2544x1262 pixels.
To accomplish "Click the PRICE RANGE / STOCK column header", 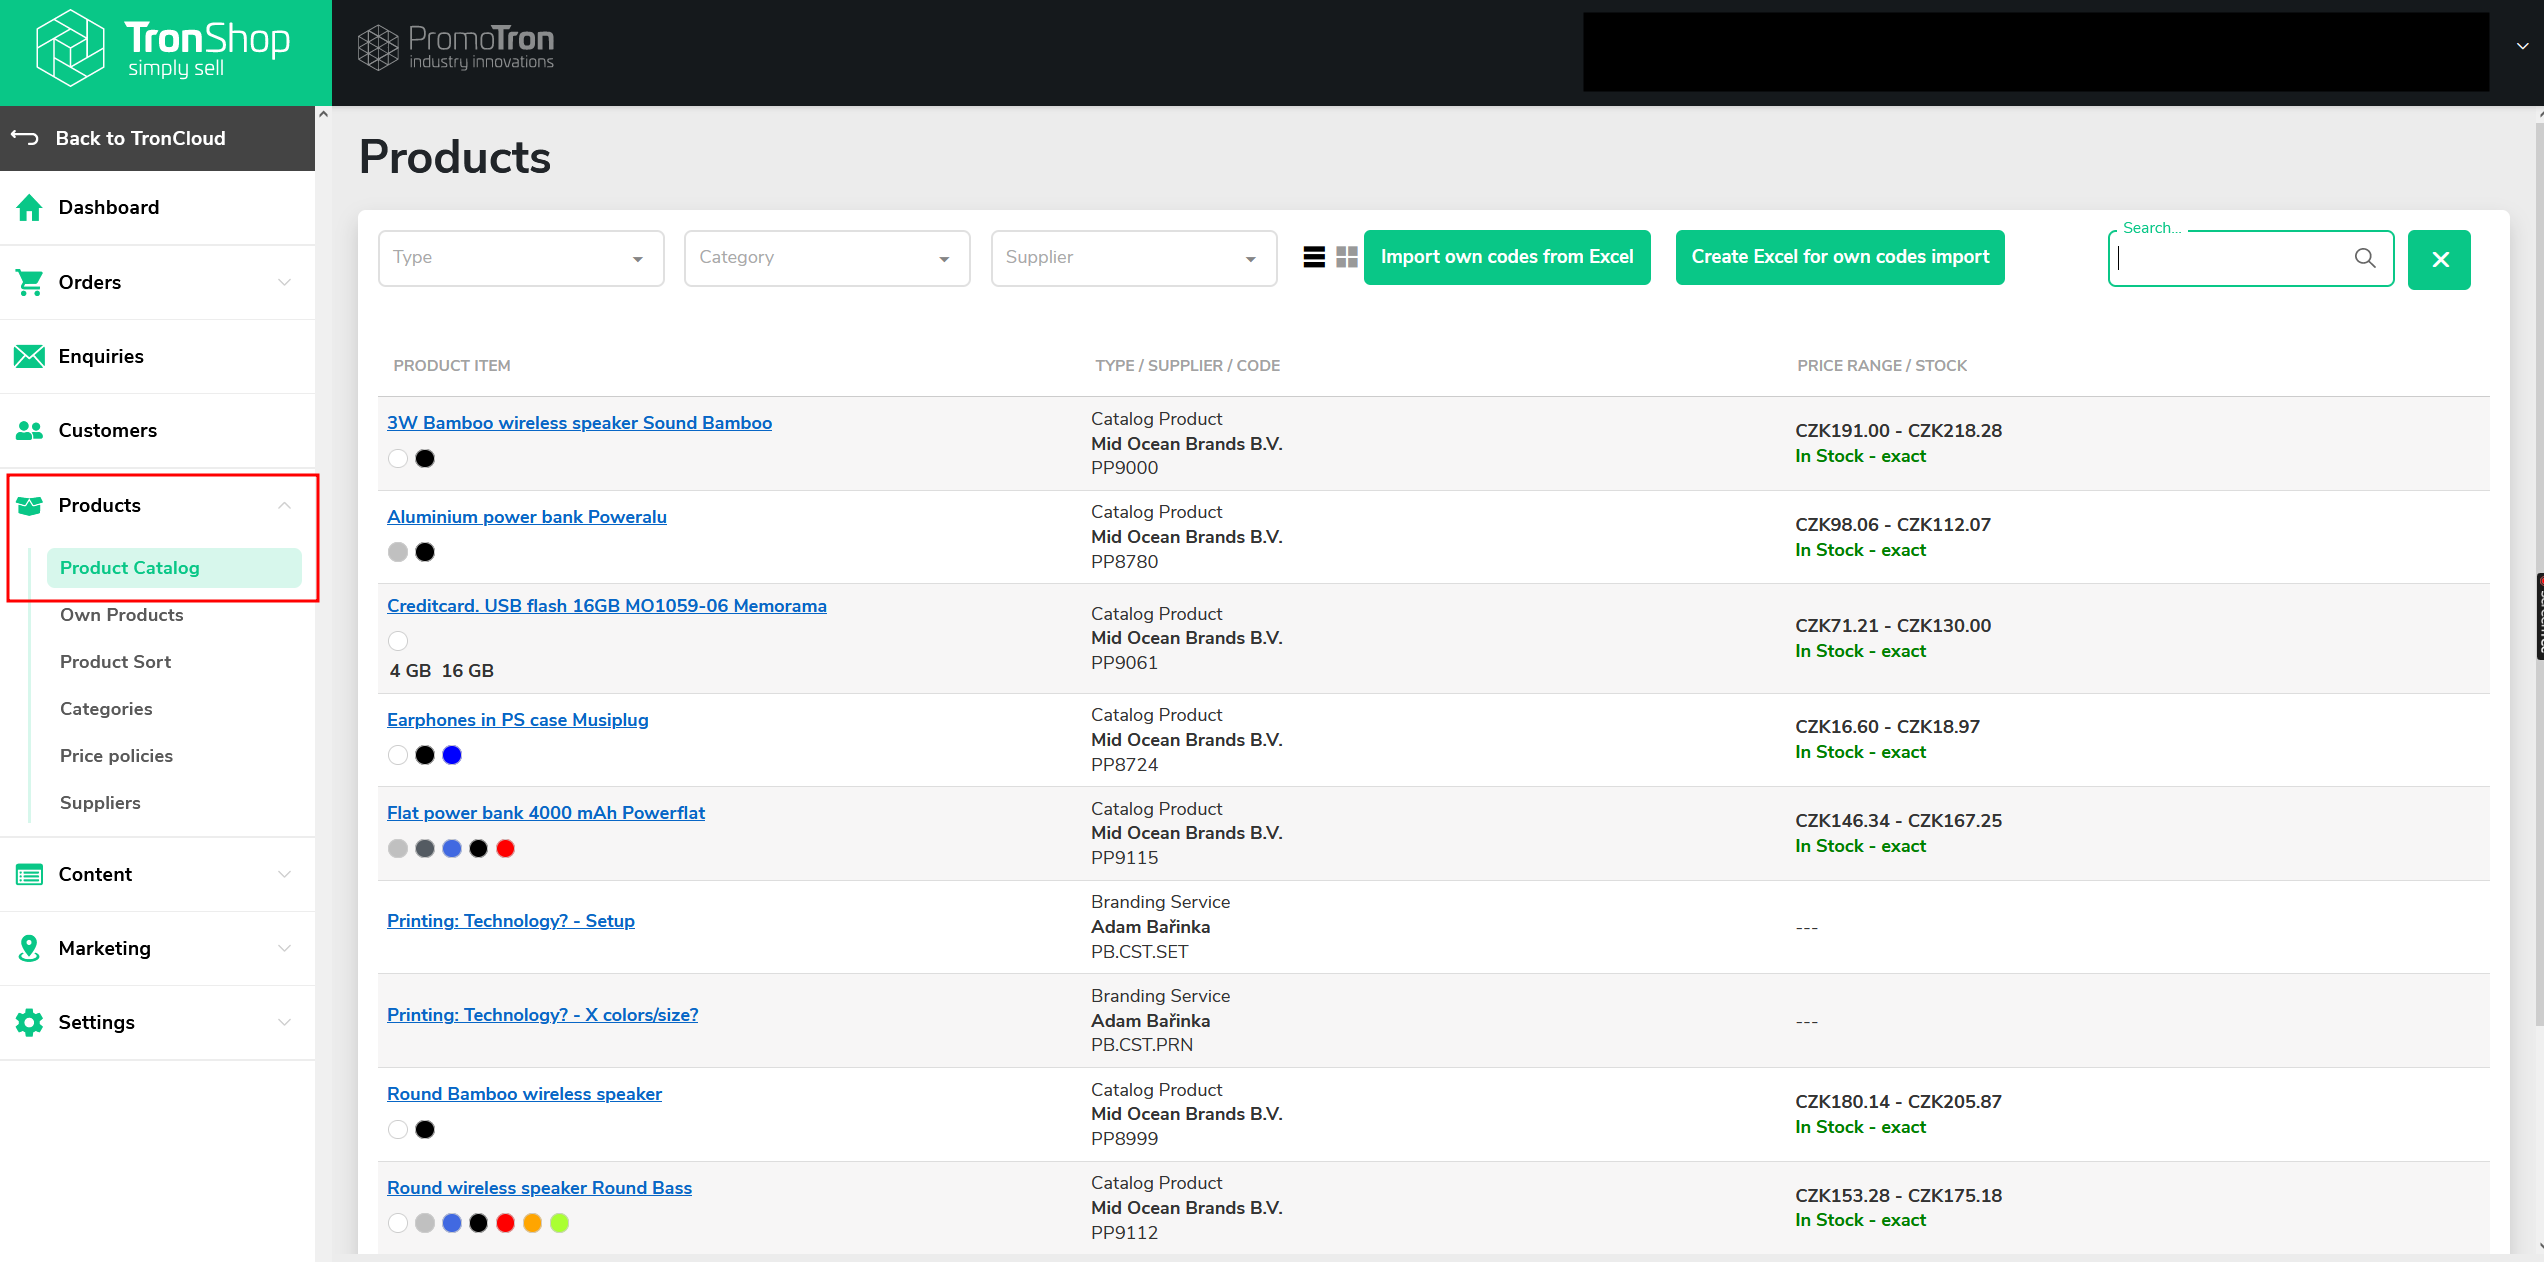I will coord(1881,366).
